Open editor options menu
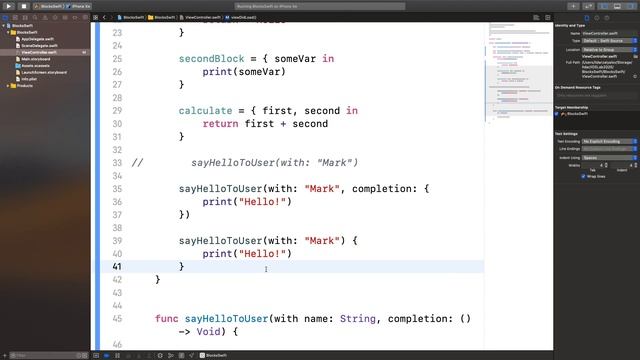The width and height of the screenshot is (640, 360). (536, 18)
